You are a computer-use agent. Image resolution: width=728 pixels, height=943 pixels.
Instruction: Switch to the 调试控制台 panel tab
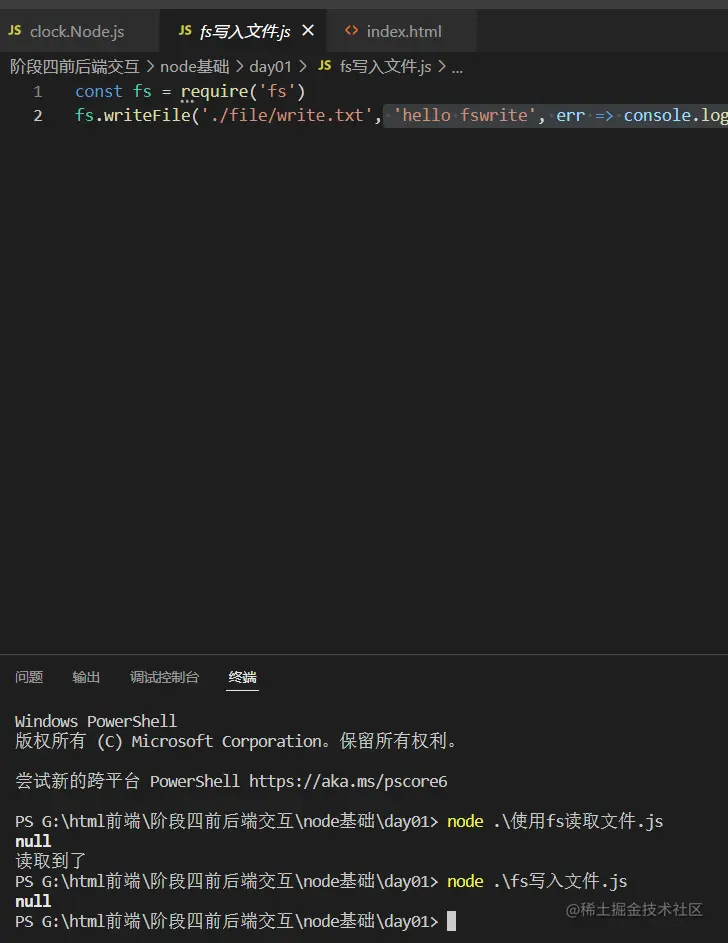click(x=164, y=677)
